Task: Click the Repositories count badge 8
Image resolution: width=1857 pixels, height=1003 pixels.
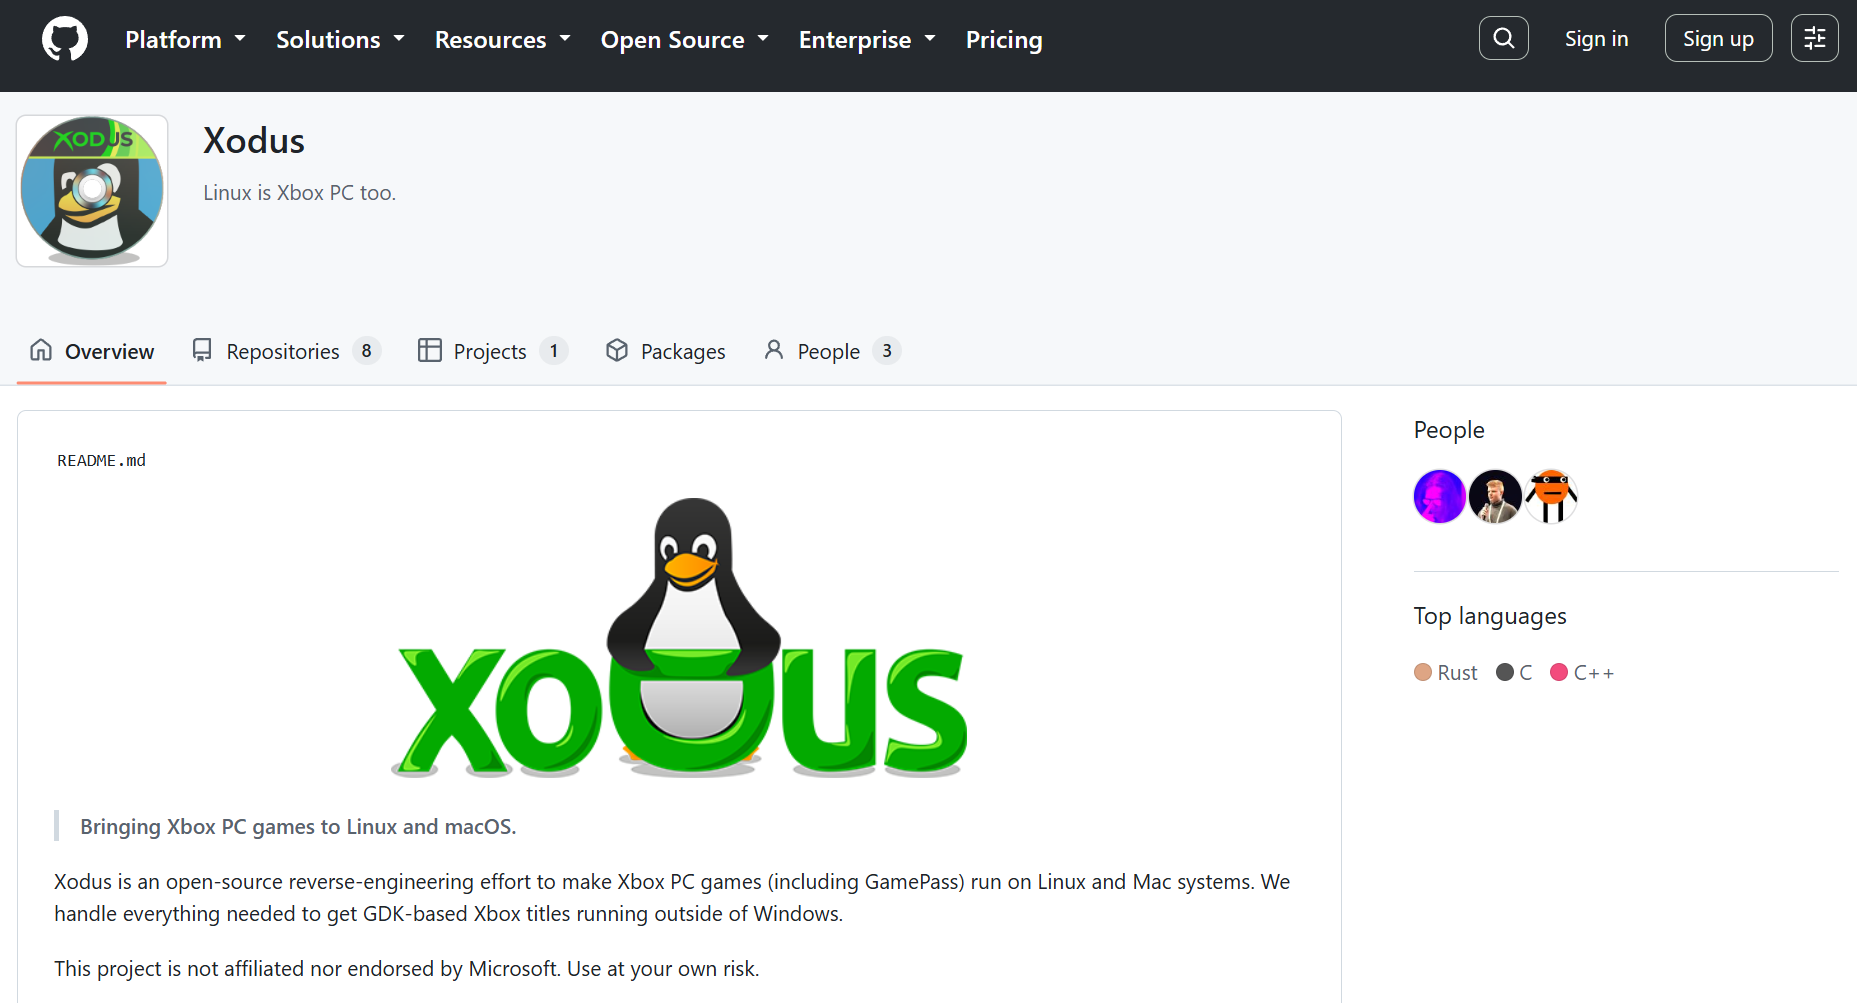Action: 367,351
